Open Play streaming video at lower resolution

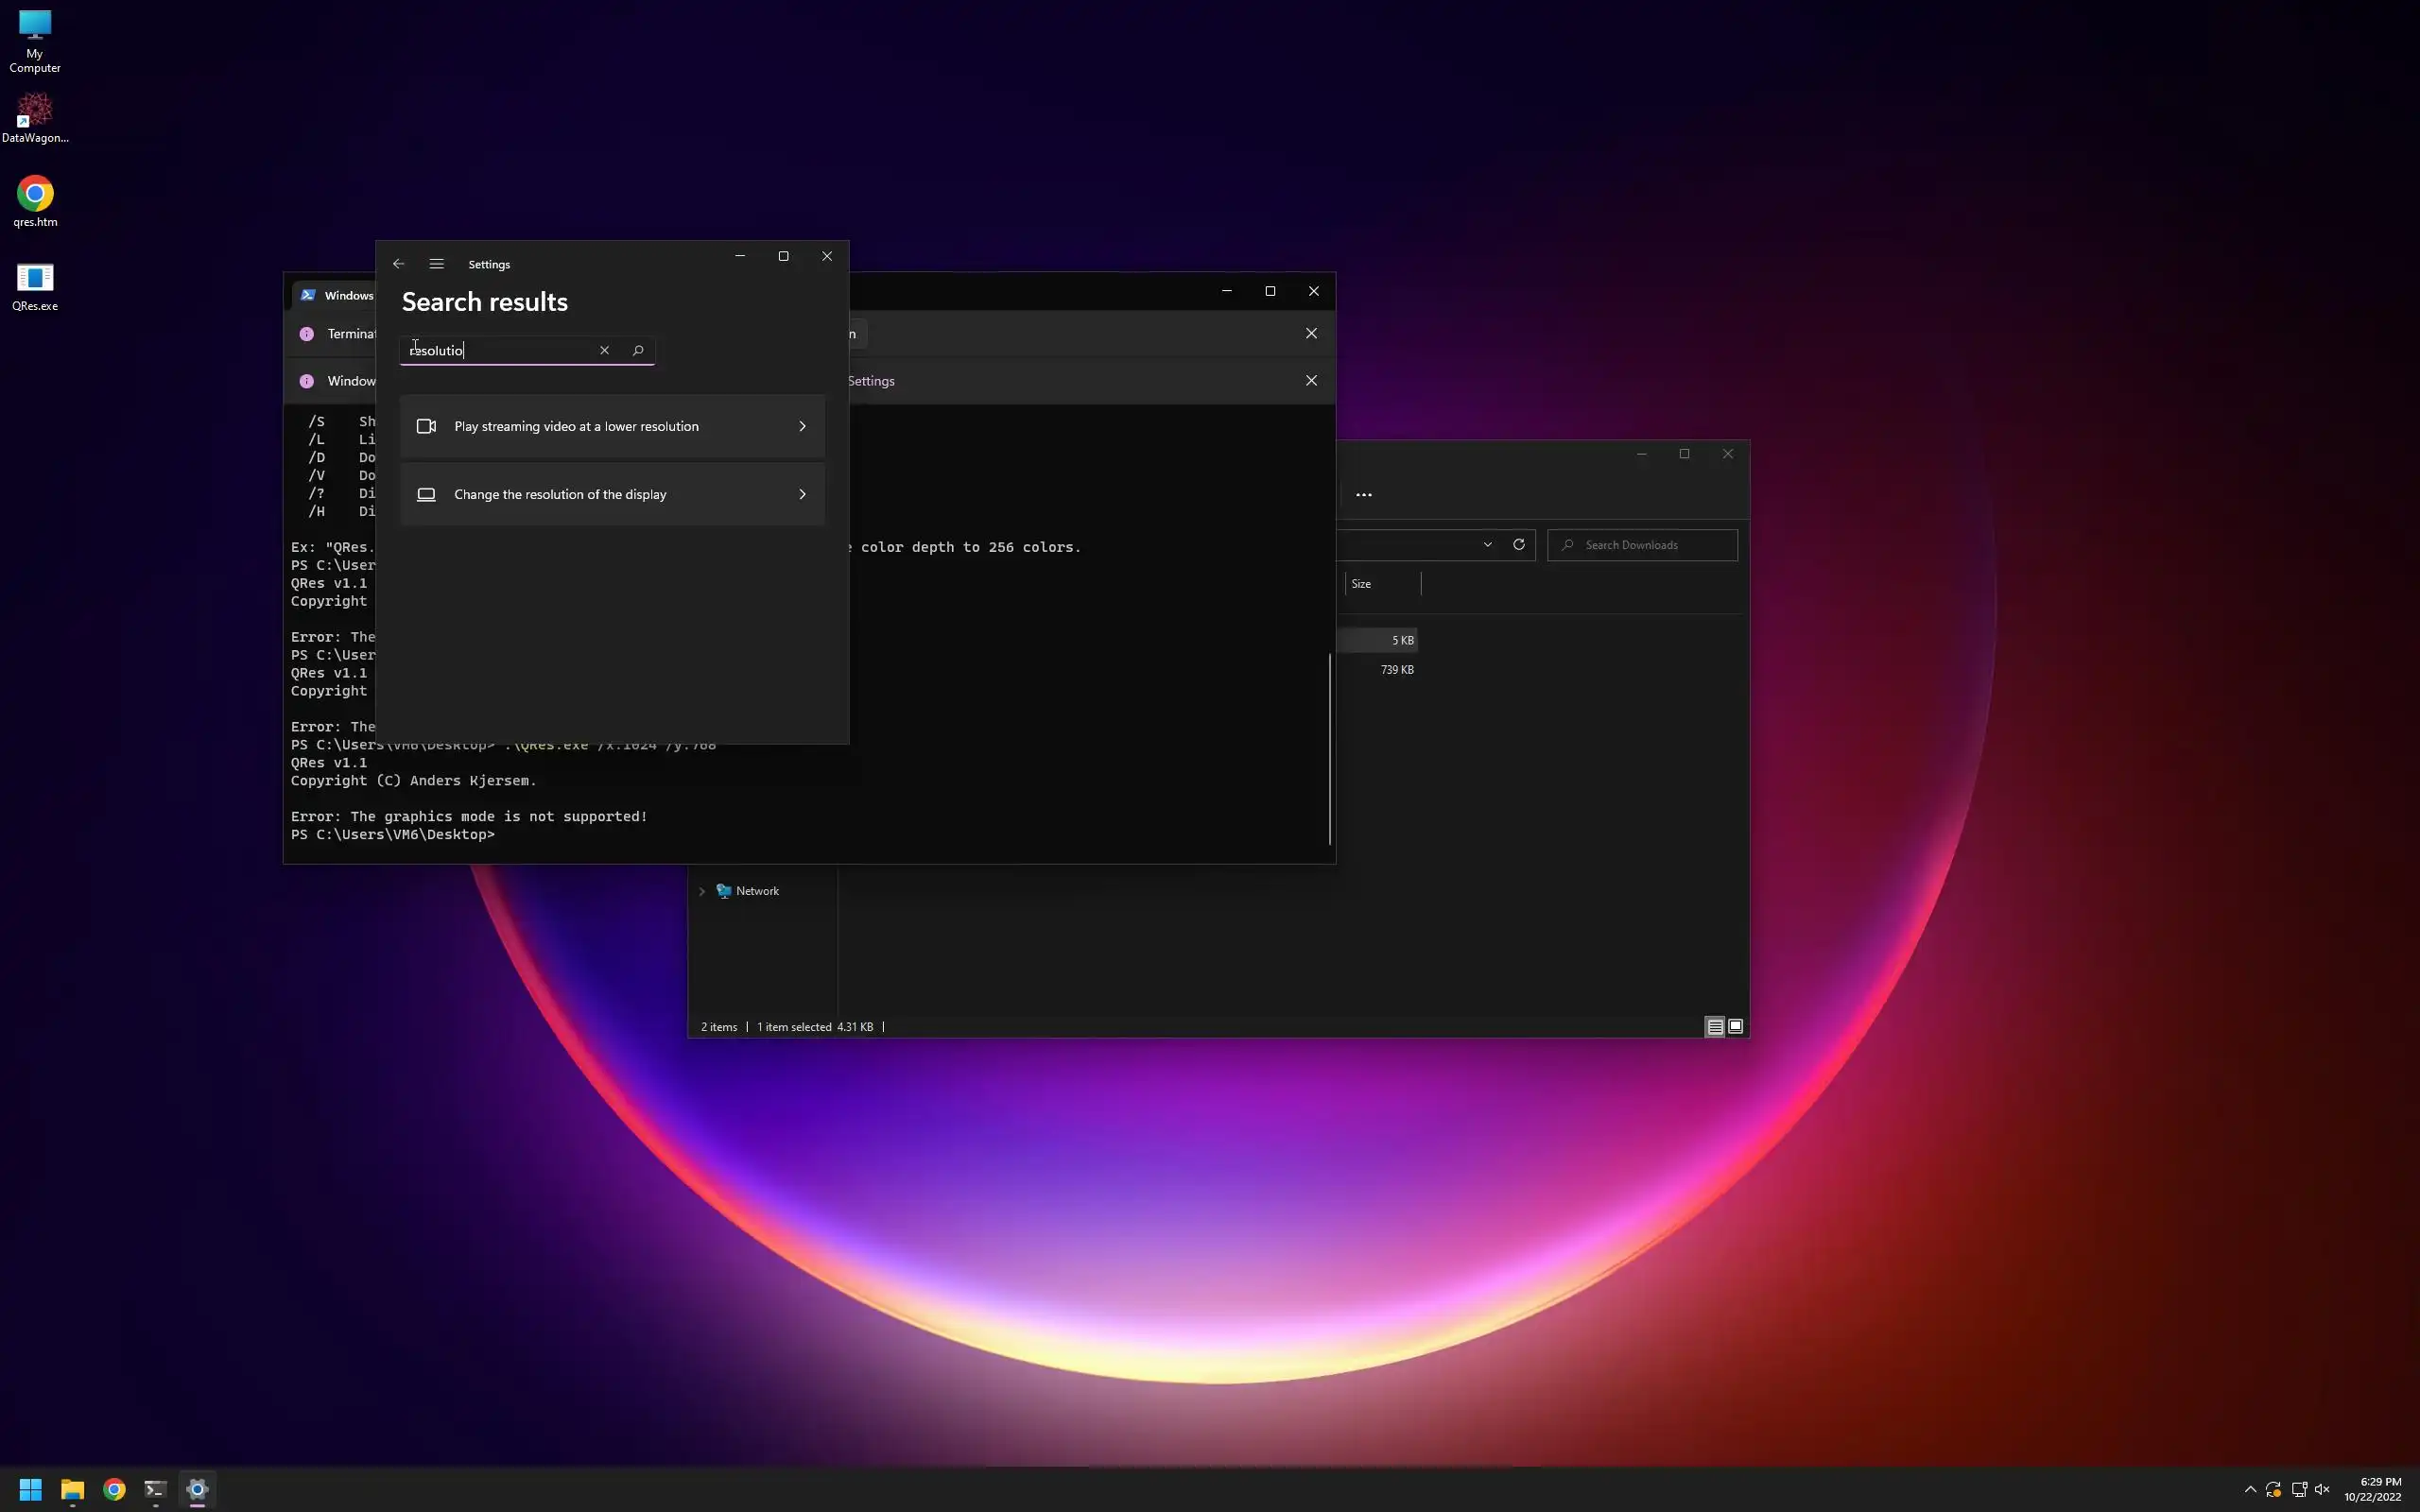(612, 426)
